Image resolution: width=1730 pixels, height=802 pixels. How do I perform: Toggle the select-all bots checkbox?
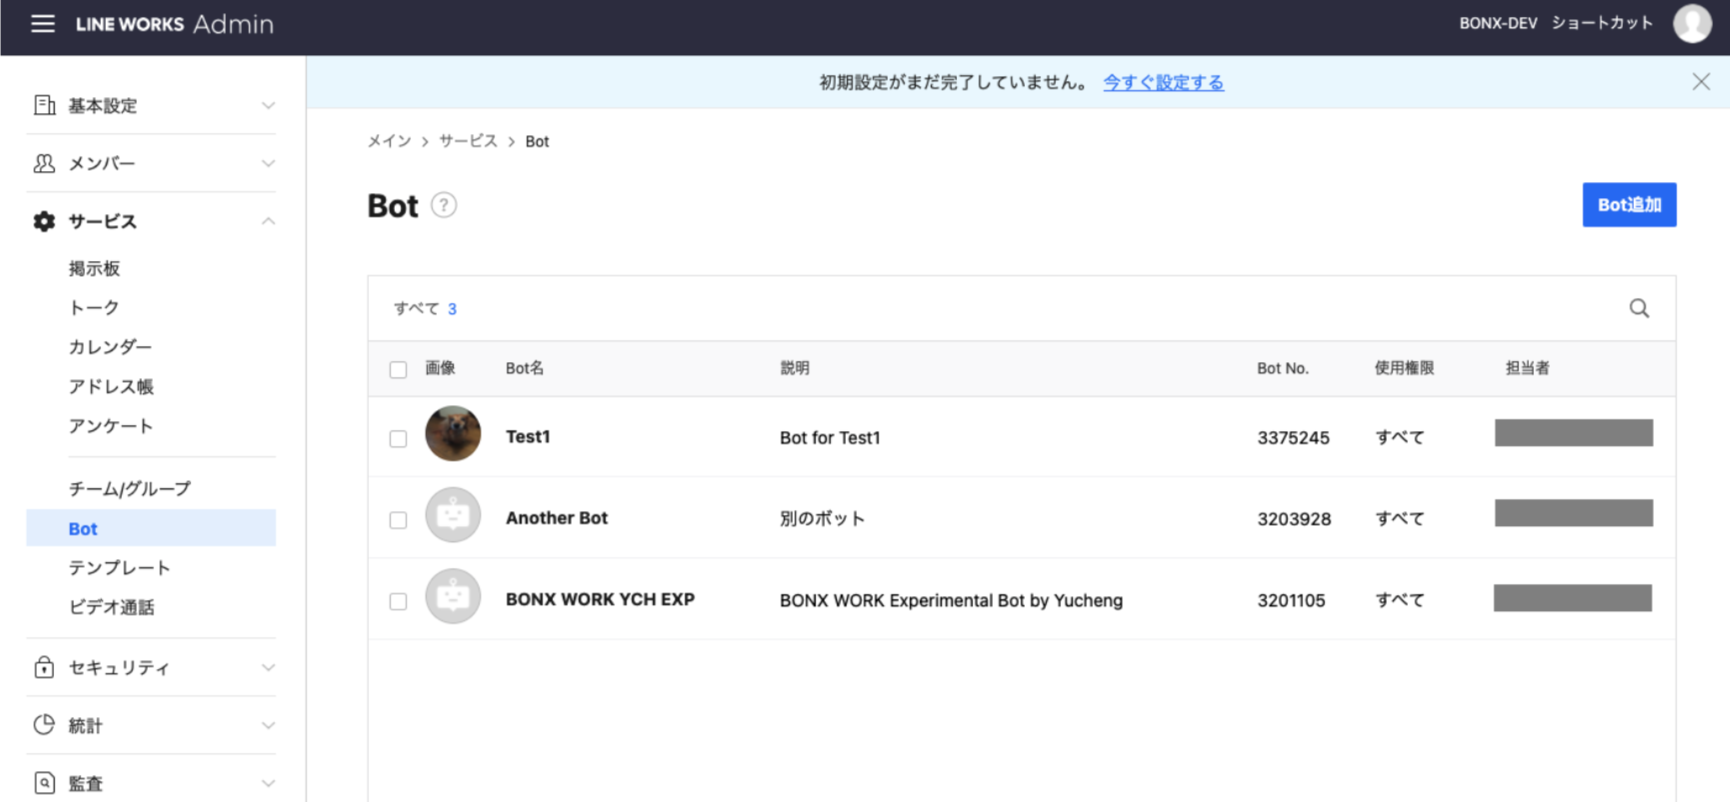click(398, 370)
